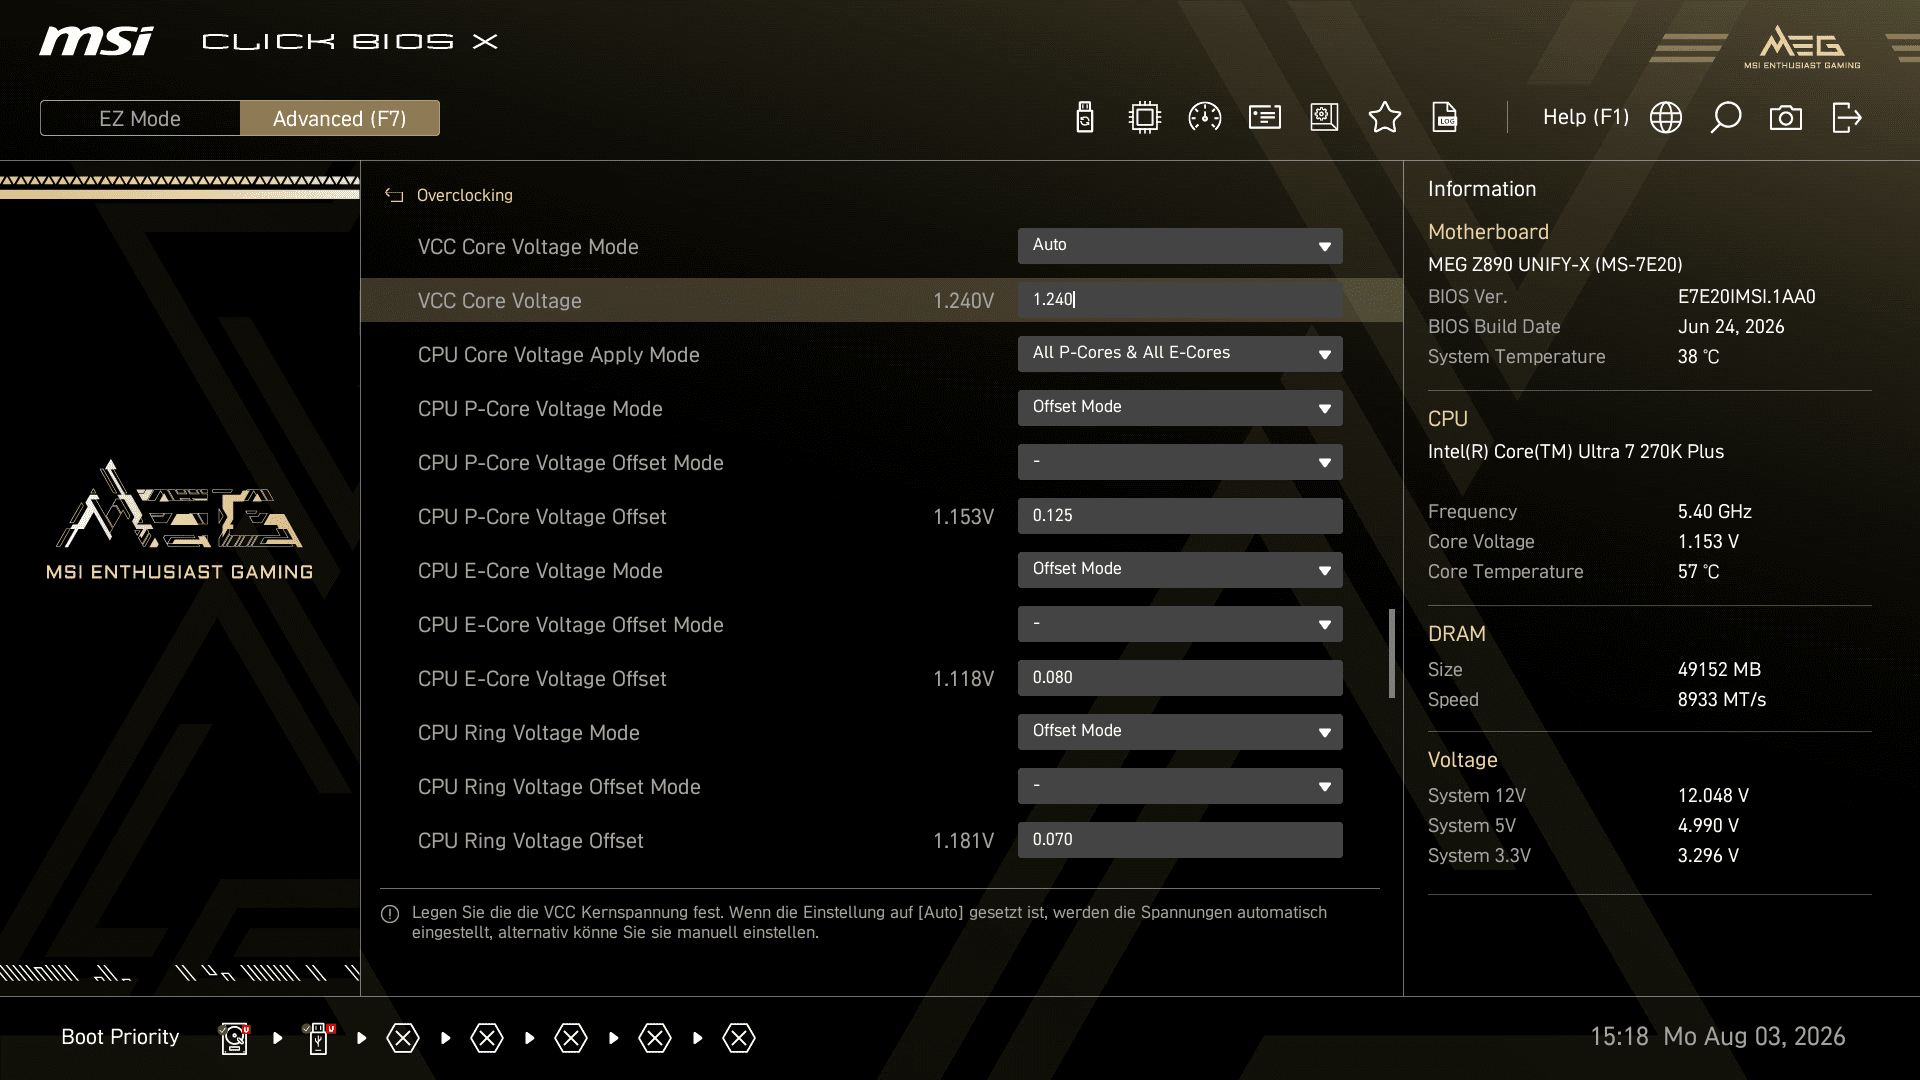Open the CPU E-Core Voltage Mode dropdown
The image size is (1920, 1080).
point(1180,570)
